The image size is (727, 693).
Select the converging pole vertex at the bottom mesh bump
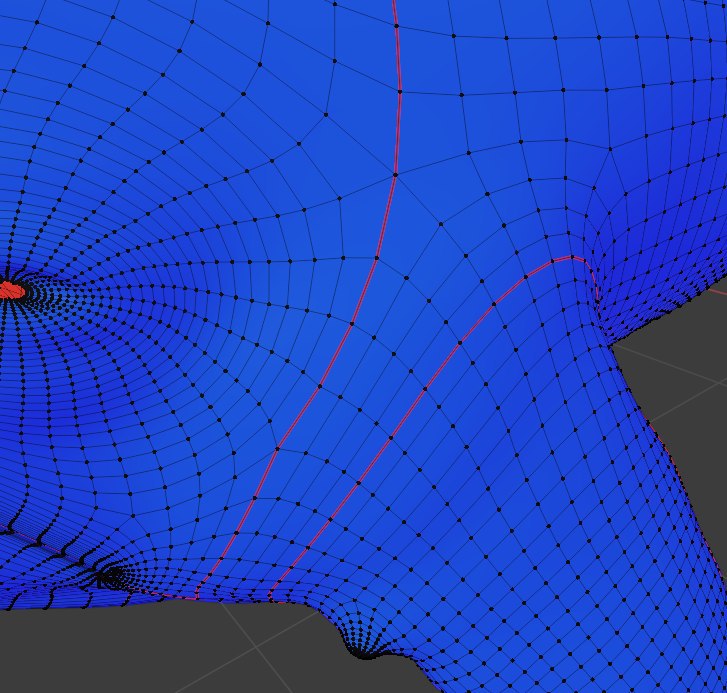(x=365, y=655)
